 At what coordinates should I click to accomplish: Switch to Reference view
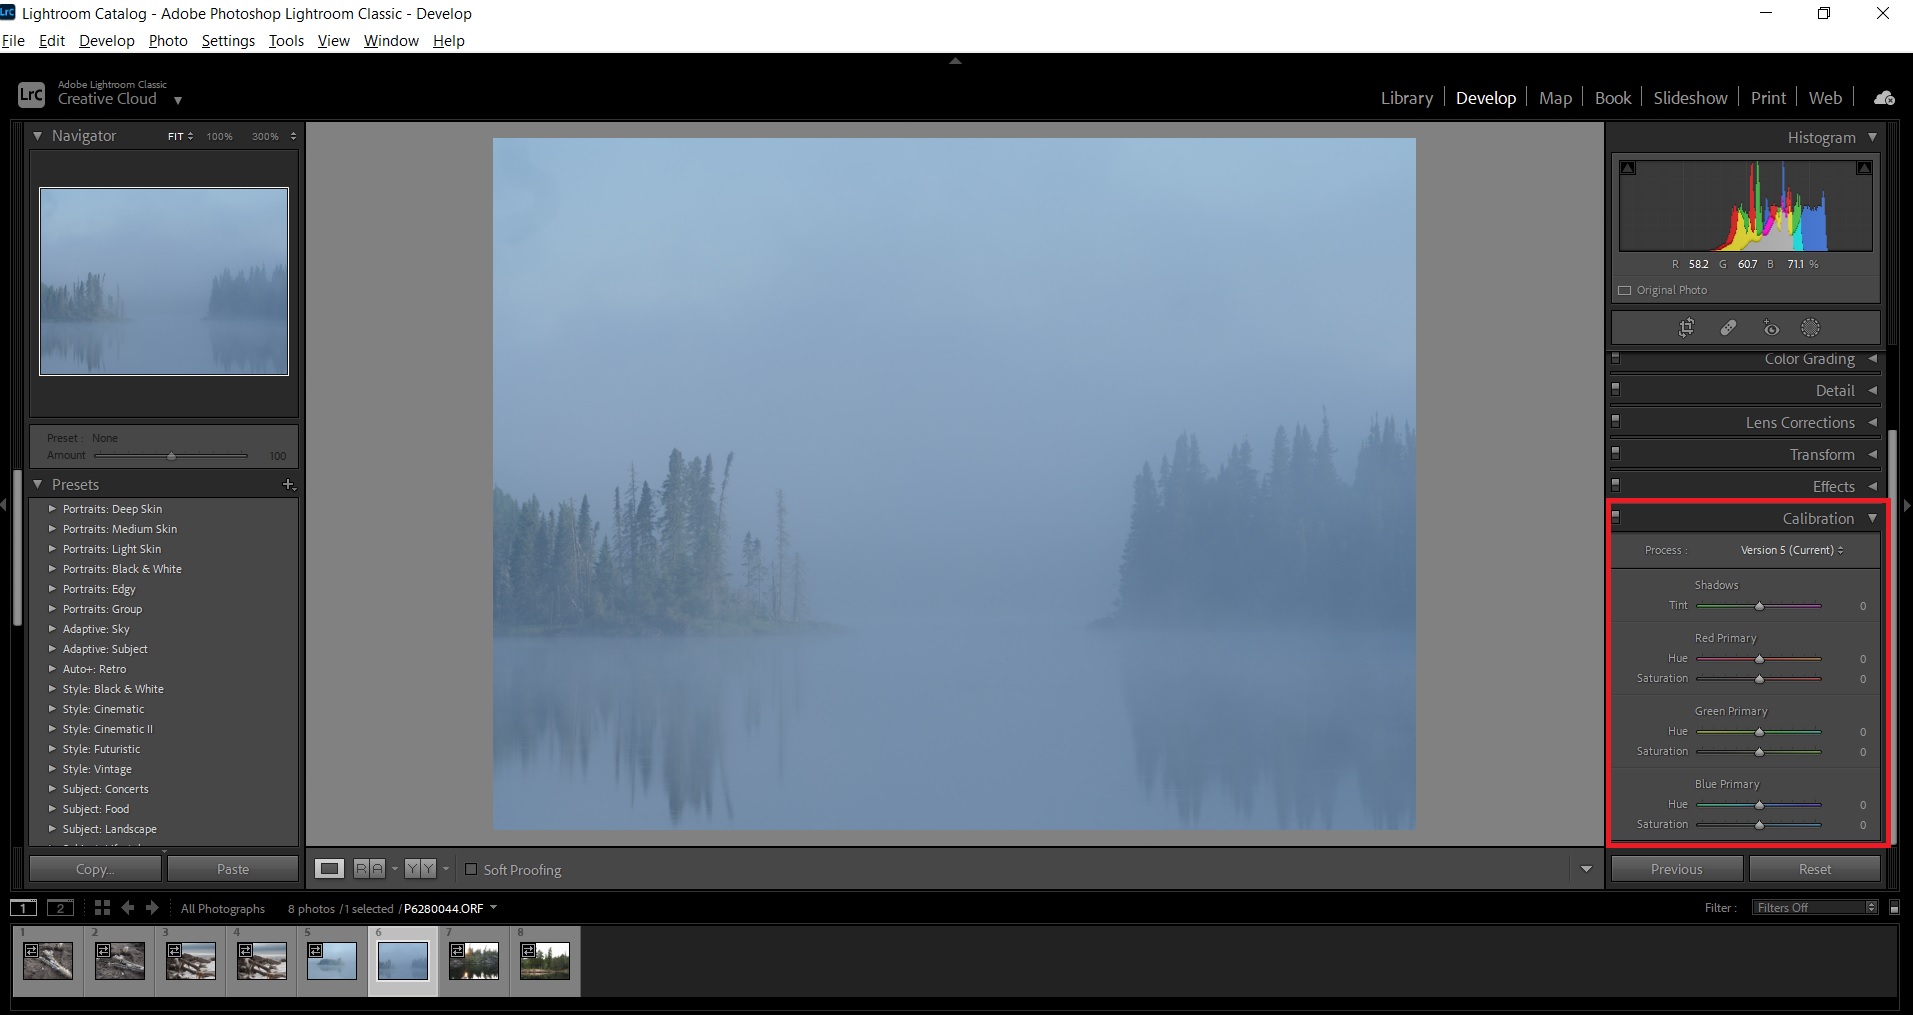point(368,868)
